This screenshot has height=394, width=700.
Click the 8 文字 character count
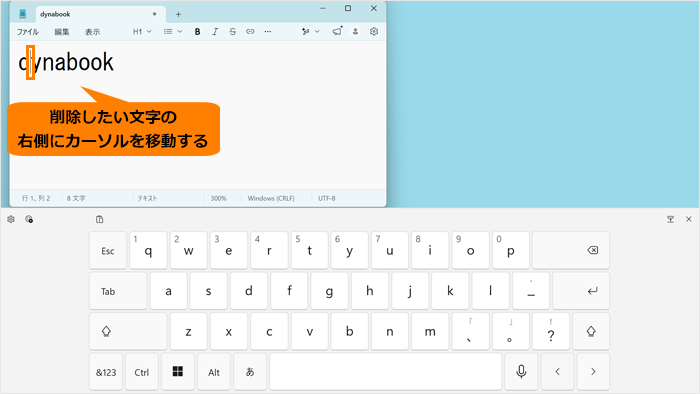click(x=76, y=198)
